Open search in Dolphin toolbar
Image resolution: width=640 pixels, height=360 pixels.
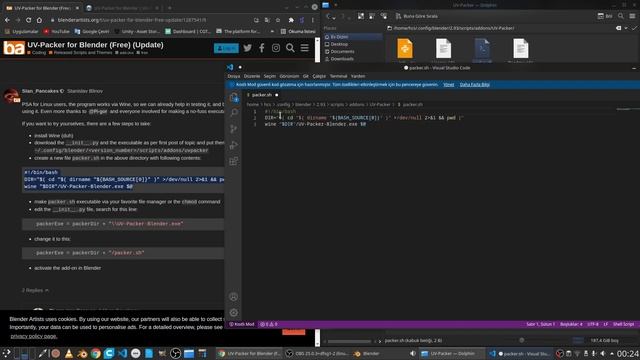pos(621,16)
